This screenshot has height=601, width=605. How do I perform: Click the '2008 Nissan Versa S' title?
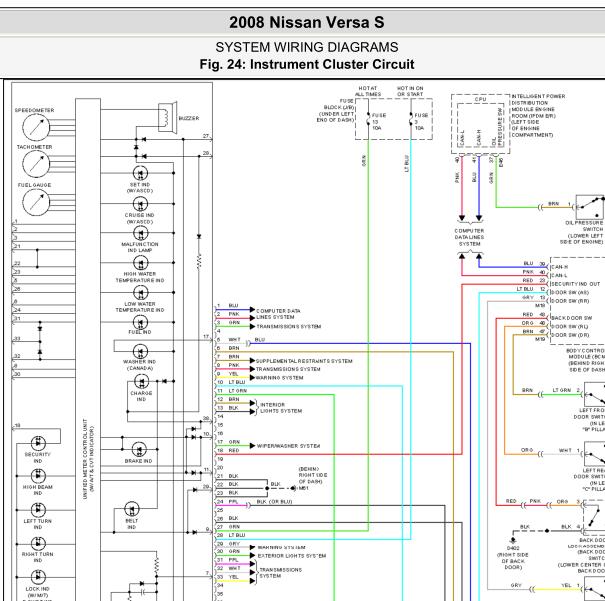click(x=307, y=22)
